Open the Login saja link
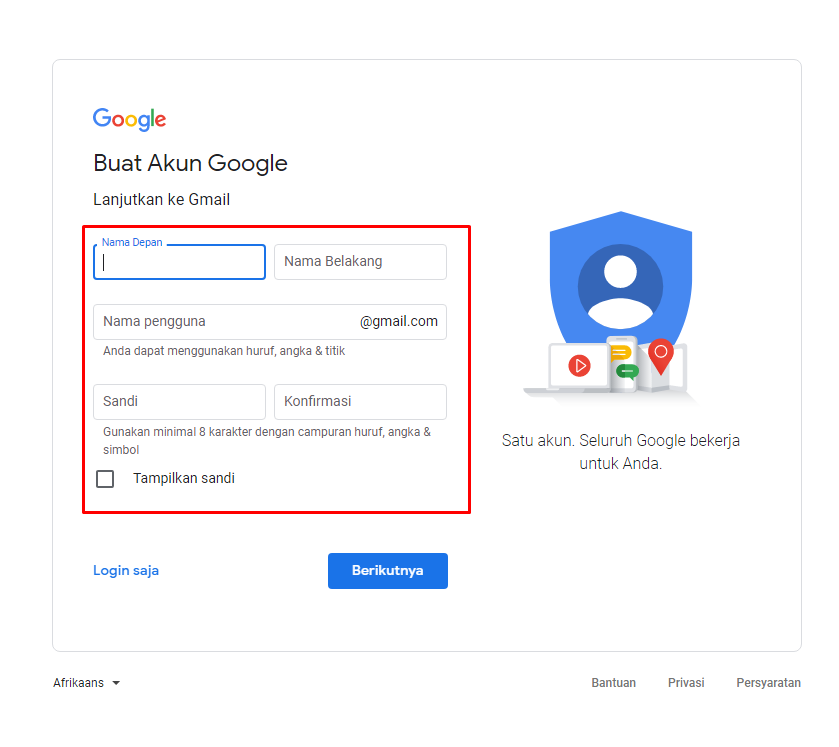The height and width of the screenshot is (747, 839). point(126,570)
